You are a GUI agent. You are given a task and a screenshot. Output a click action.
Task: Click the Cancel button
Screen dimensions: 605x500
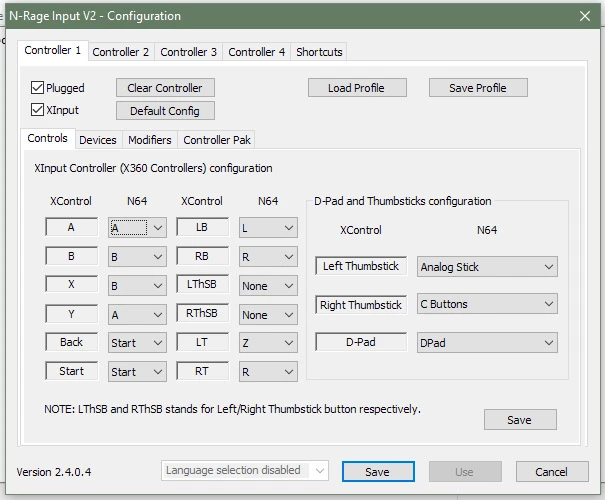pyautogui.click(x=552, y=471)
